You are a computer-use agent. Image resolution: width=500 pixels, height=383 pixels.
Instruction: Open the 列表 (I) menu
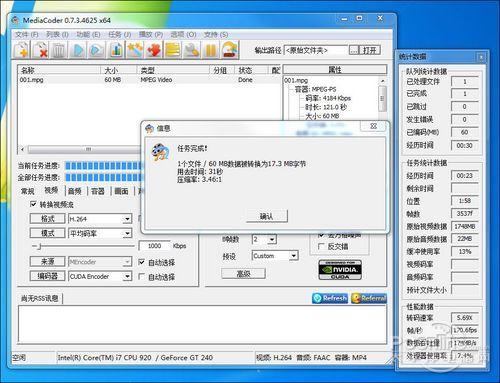click(57, 35)
